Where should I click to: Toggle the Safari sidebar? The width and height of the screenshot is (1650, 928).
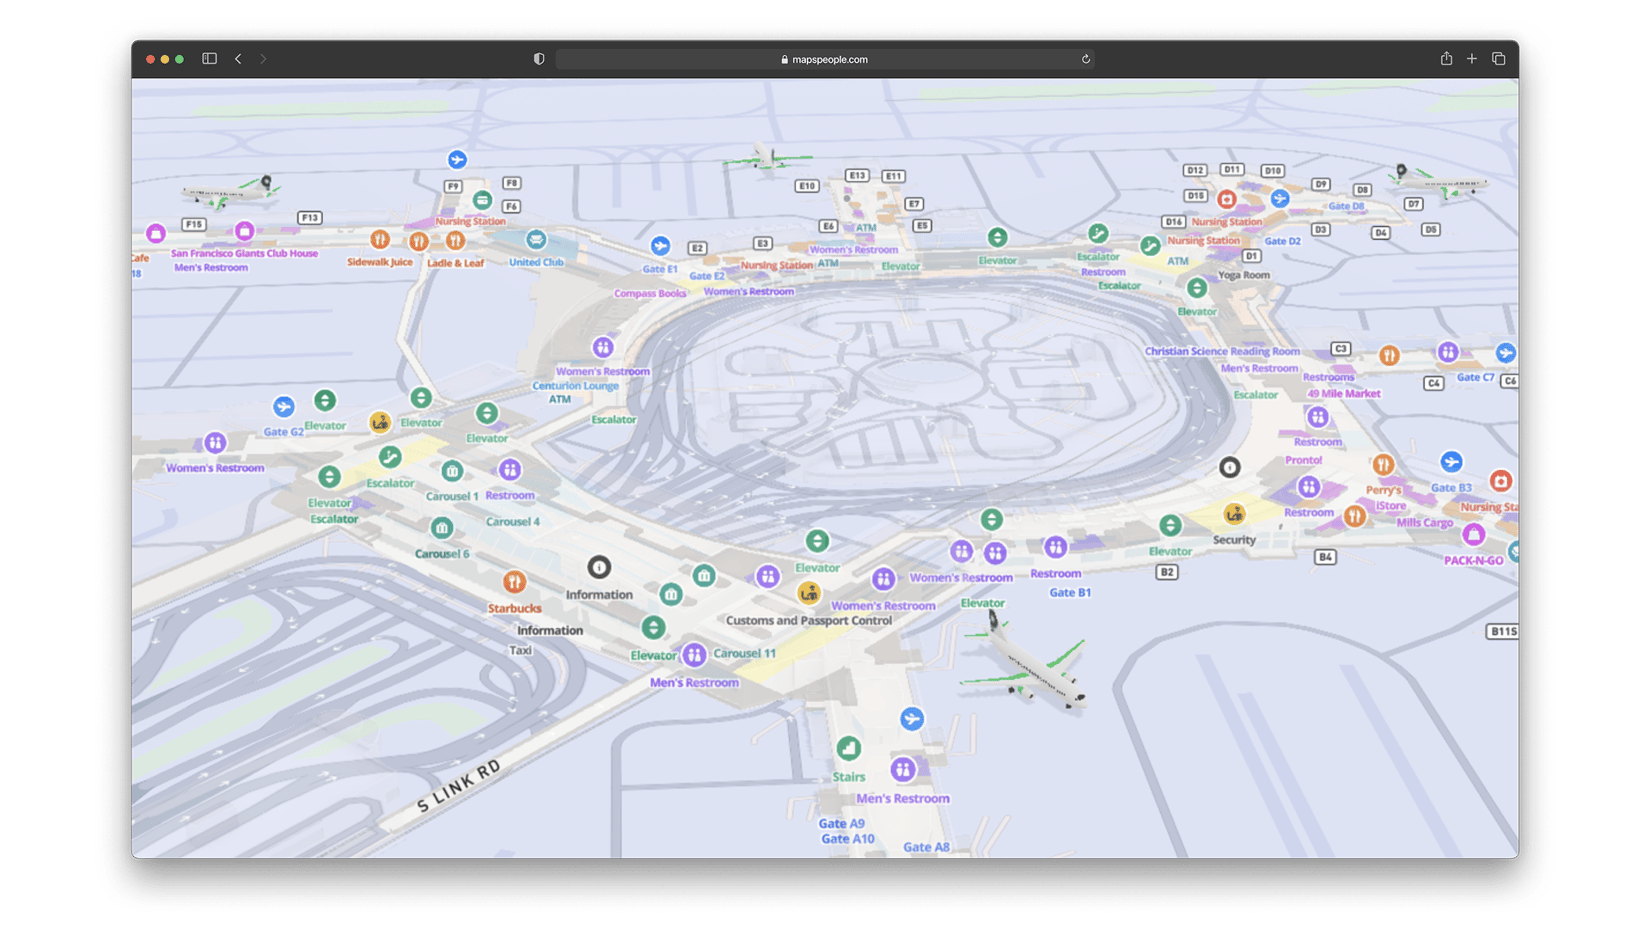pyautogui.click(x=209, y=59)
